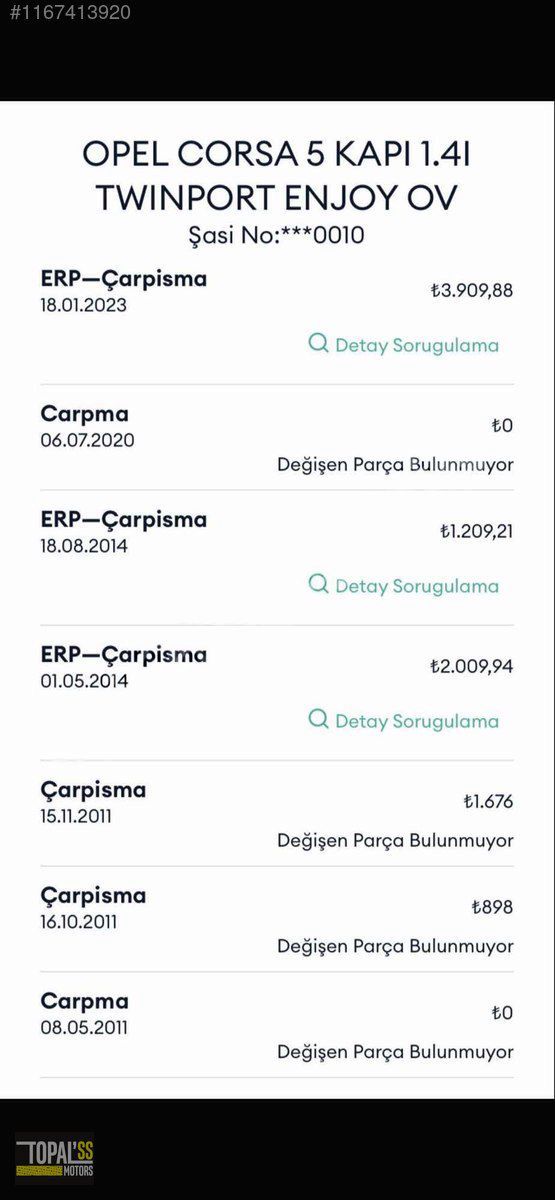Select the ERP—Çarpisma entry dated 01.05.2014
Screen dimensions: 555x1200
277,693
